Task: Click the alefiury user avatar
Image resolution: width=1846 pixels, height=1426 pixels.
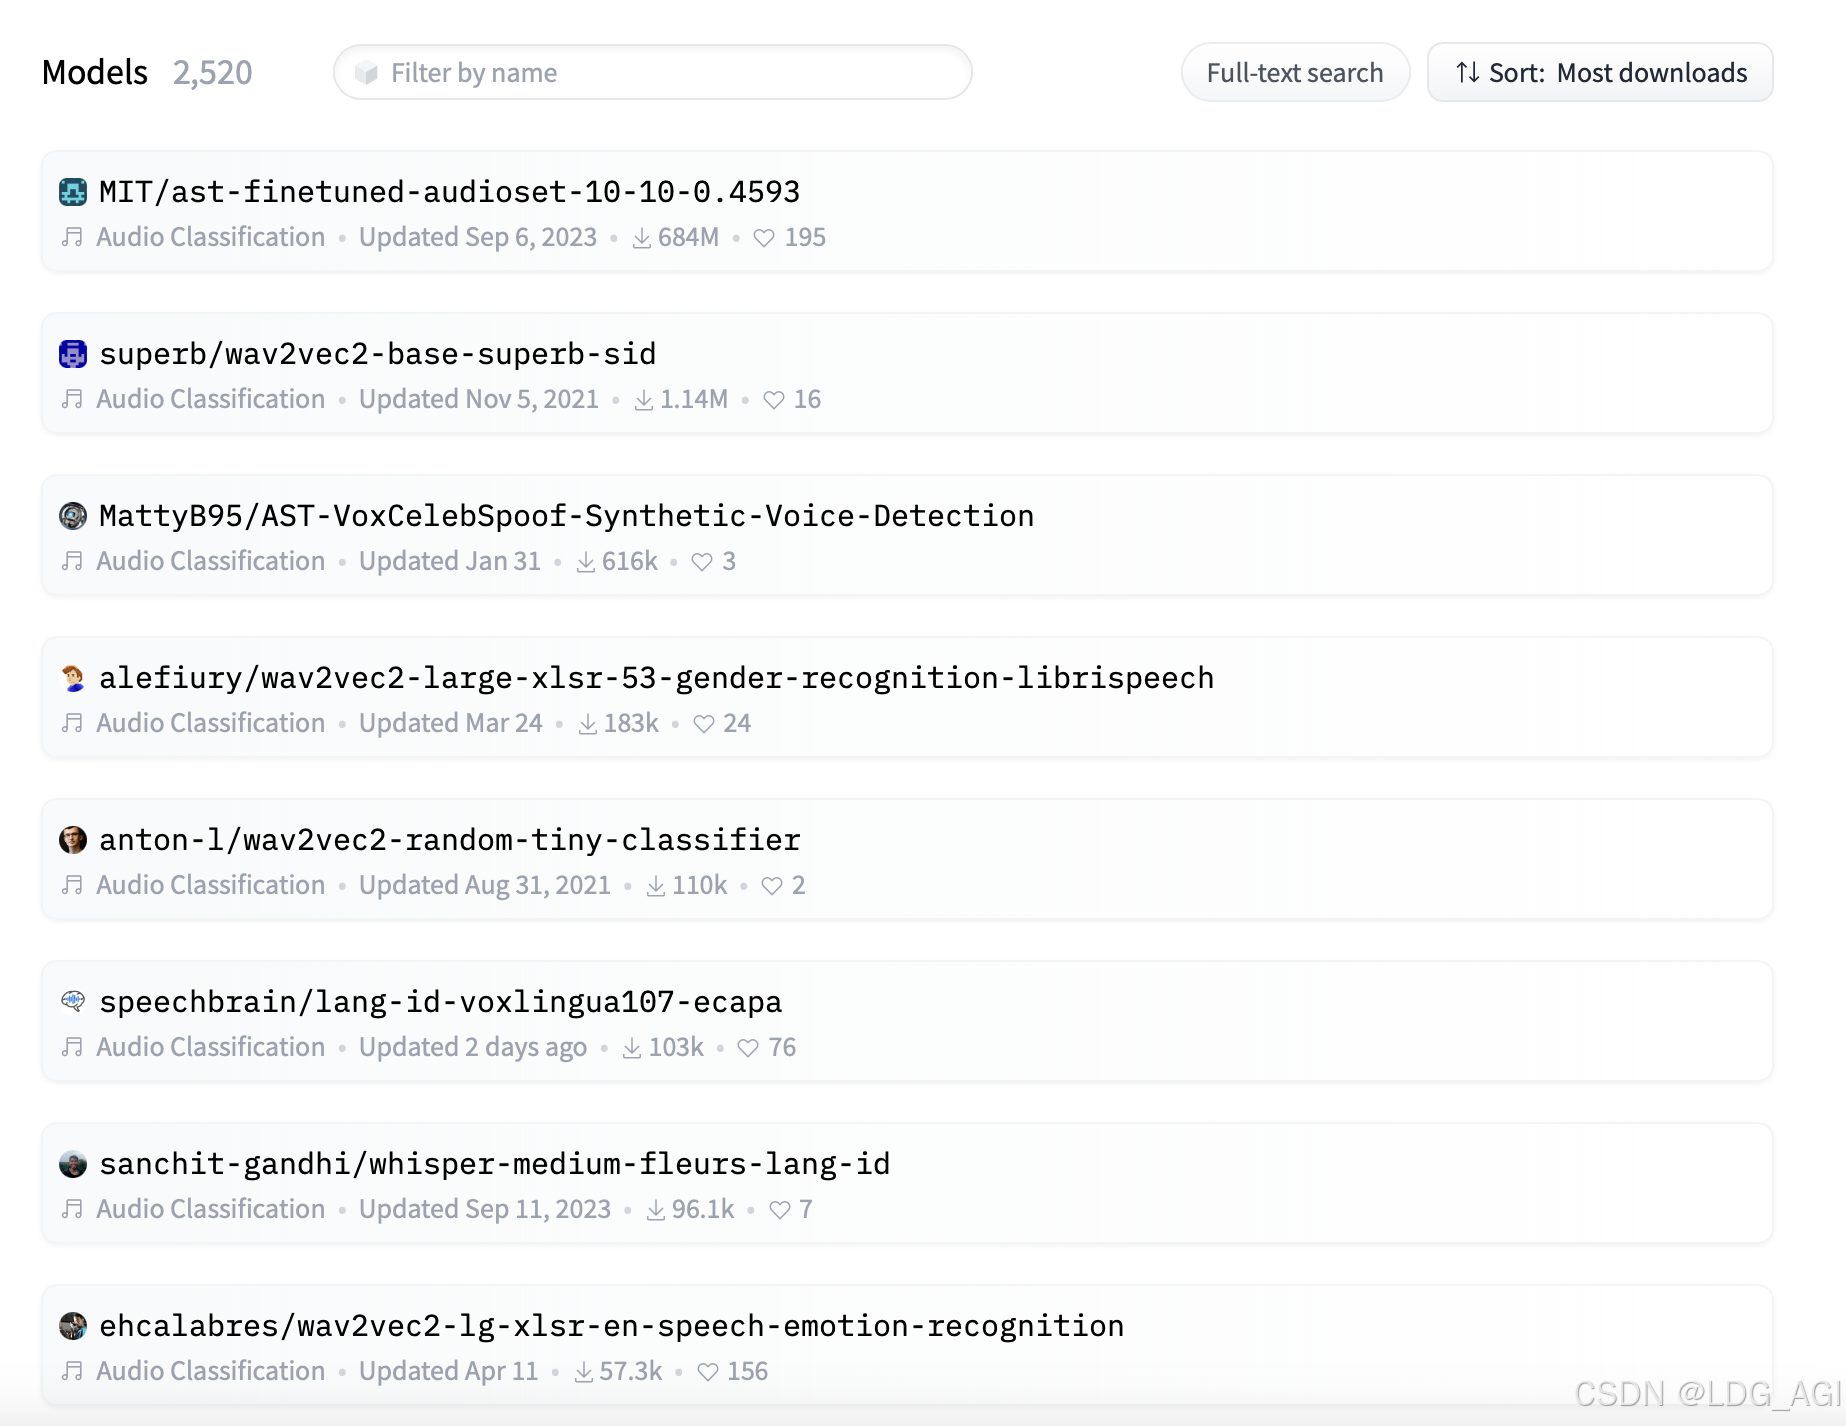Action: click(73, 677)
